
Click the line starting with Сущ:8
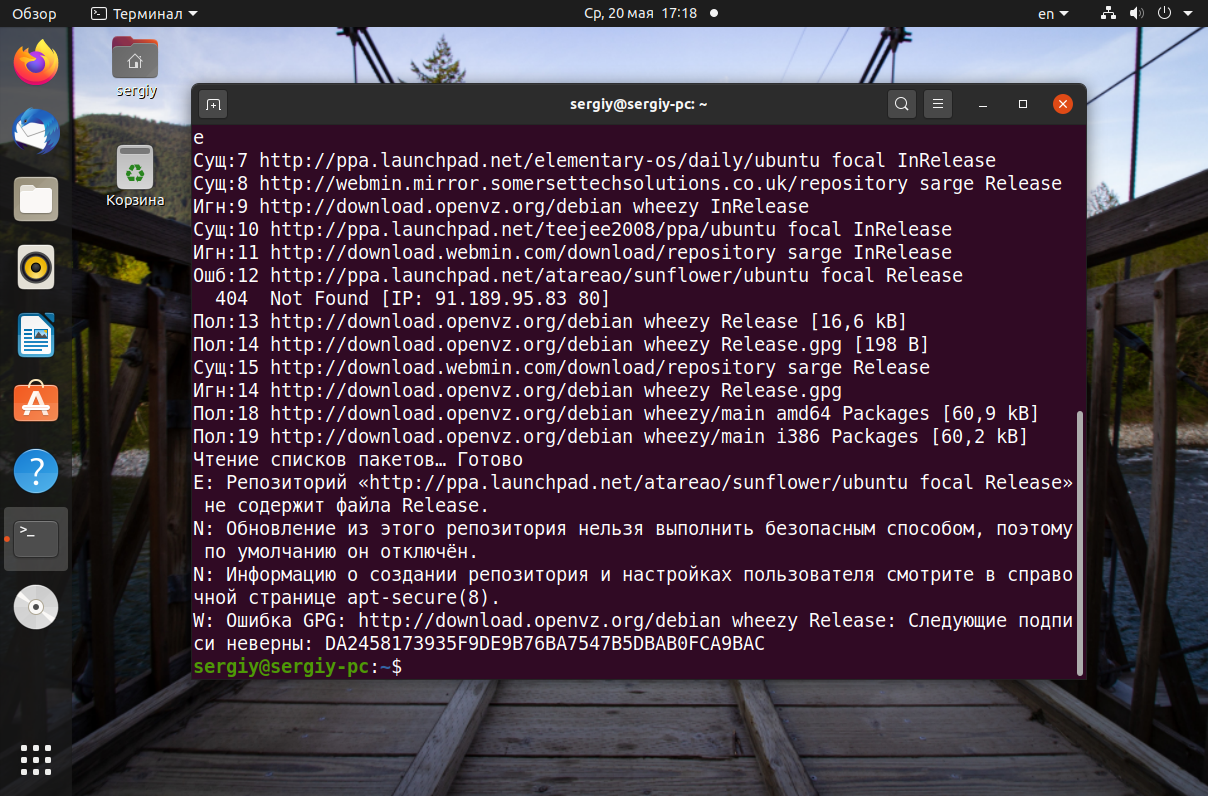click(x=627, y=184)
